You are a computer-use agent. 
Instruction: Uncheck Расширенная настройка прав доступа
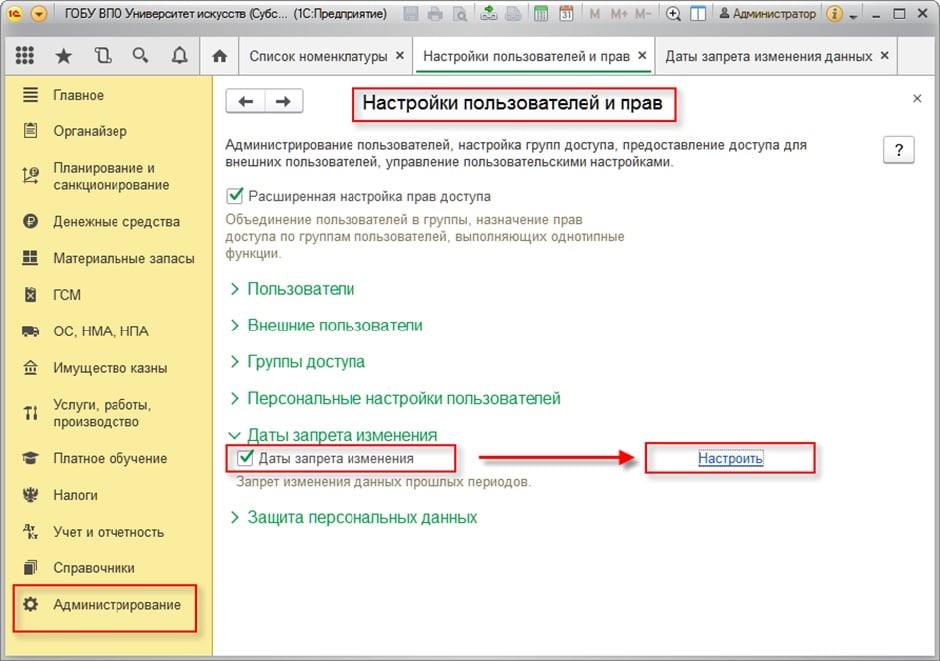click(x=236, y=196)
